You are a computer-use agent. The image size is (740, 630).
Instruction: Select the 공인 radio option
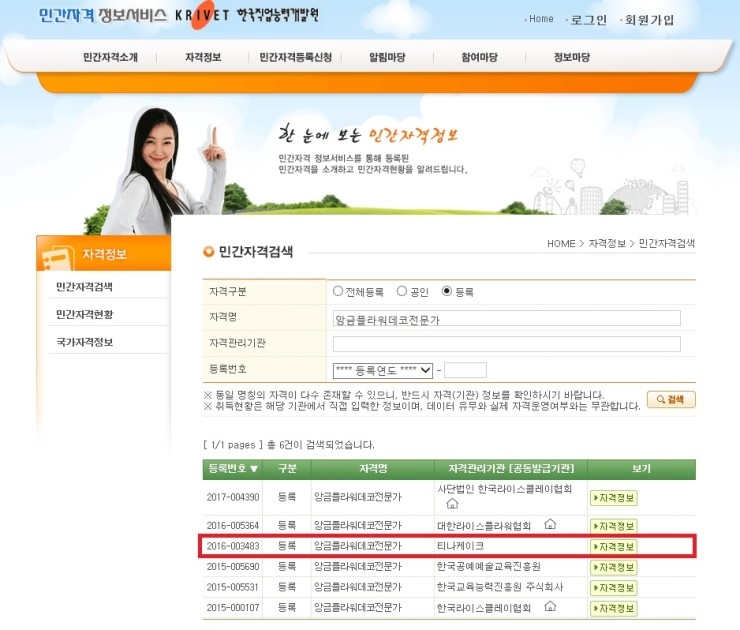(x=402, y=291)
